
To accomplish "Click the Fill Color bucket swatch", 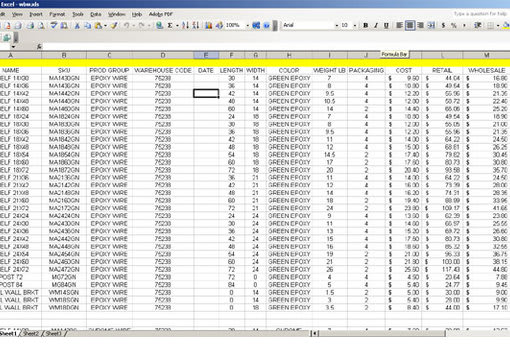I will [x=506, y=25].
